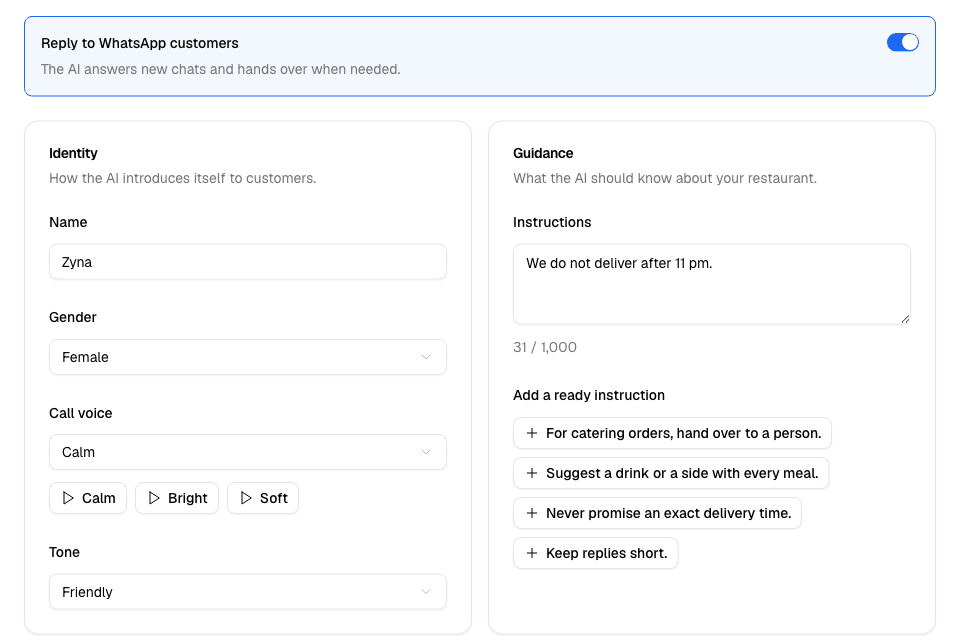The width and height of the screenshot is (960, 640).
Task: Click the 31 / 1,000 character counter
Action: [545, 347]
